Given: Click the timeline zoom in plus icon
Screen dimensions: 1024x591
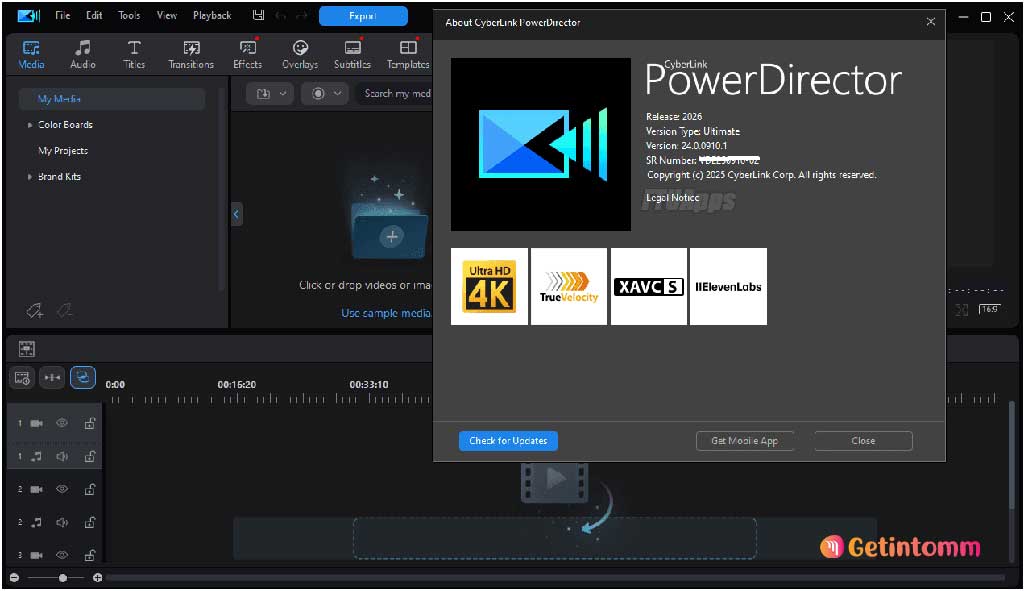Looking at the screenshot, I should click(97, 578).
